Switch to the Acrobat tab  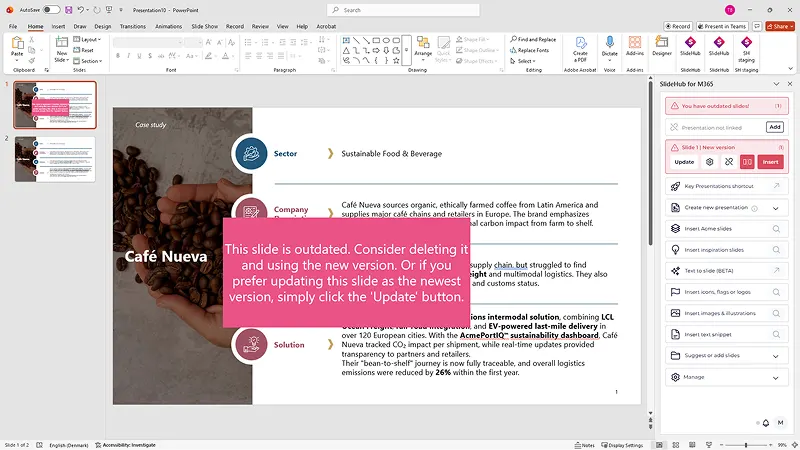[326, 26]
